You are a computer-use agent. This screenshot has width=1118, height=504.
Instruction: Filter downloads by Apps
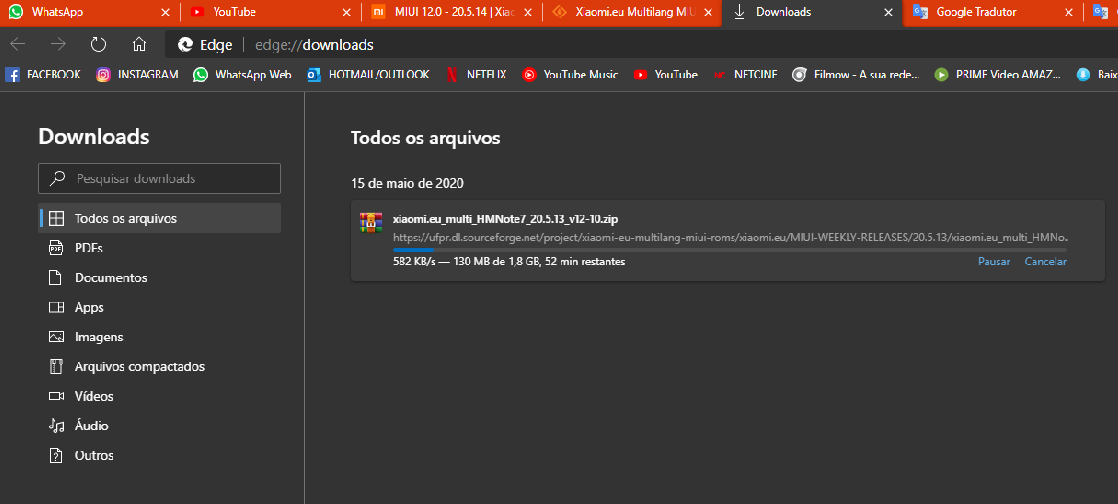tap(159, 307)
